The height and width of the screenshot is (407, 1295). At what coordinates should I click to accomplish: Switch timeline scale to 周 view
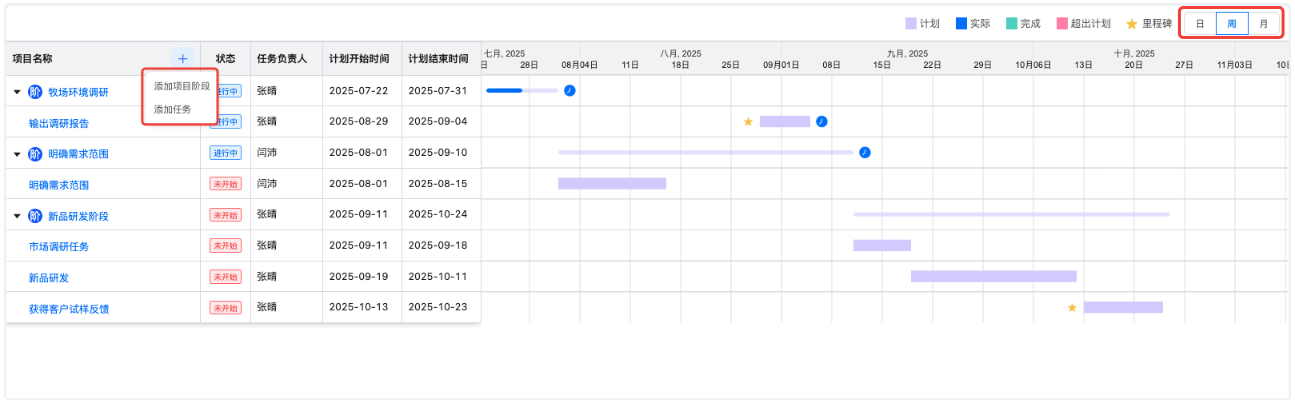pos(1232,23)
